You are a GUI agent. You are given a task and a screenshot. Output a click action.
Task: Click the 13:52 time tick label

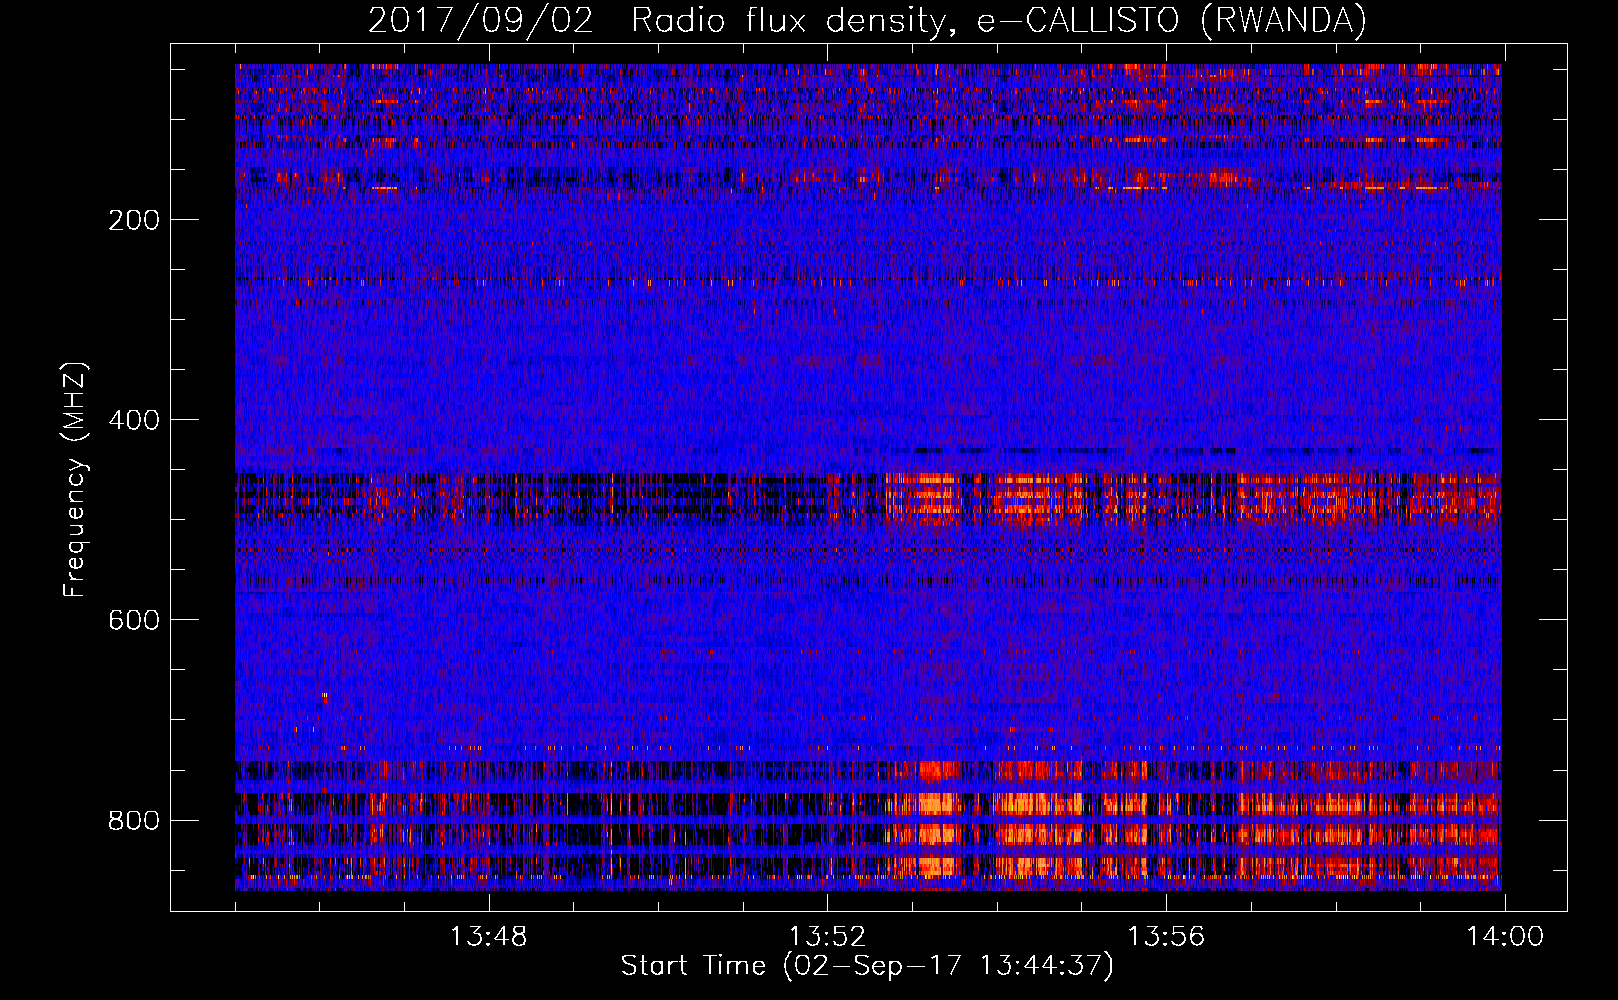pyautogui.click(x=827, y=937)
